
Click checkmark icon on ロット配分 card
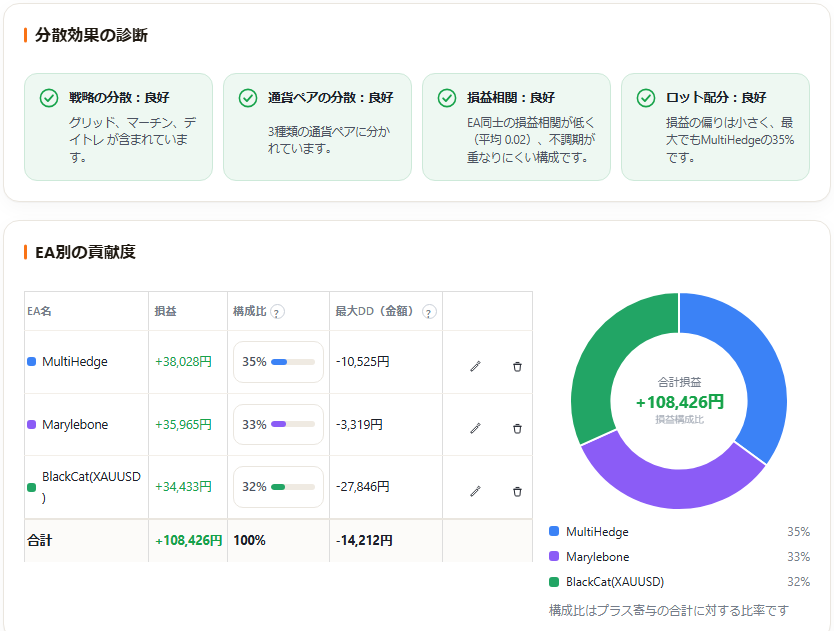point(646,98)
